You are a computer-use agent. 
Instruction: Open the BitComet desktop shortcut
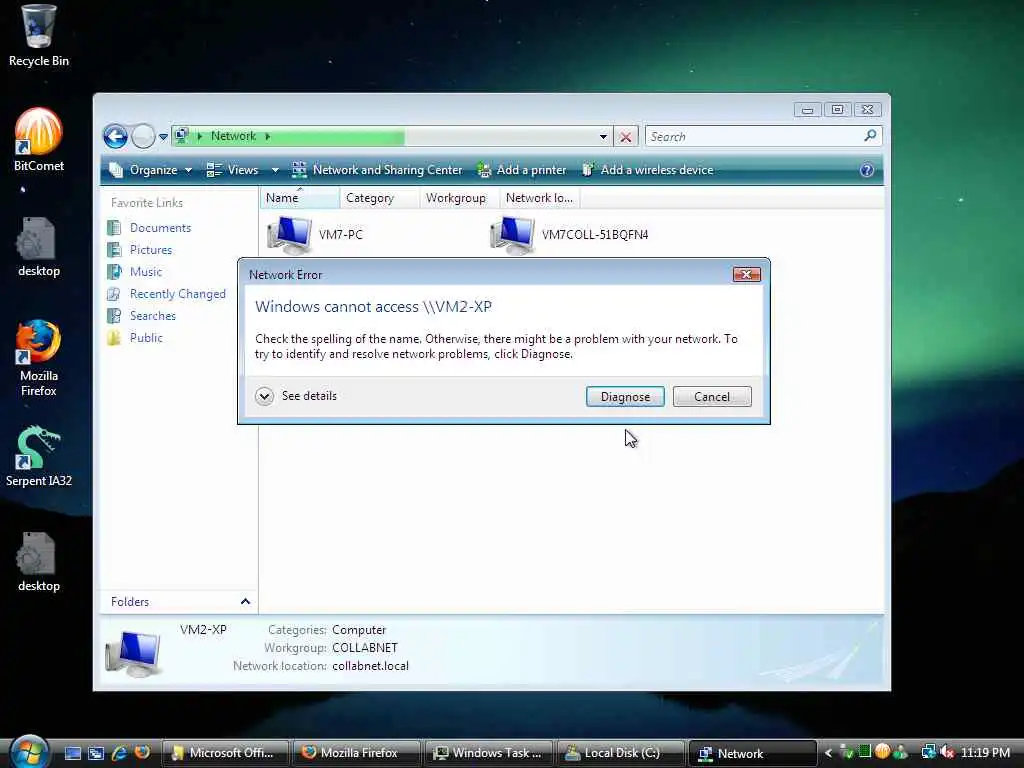pos(39,140)
